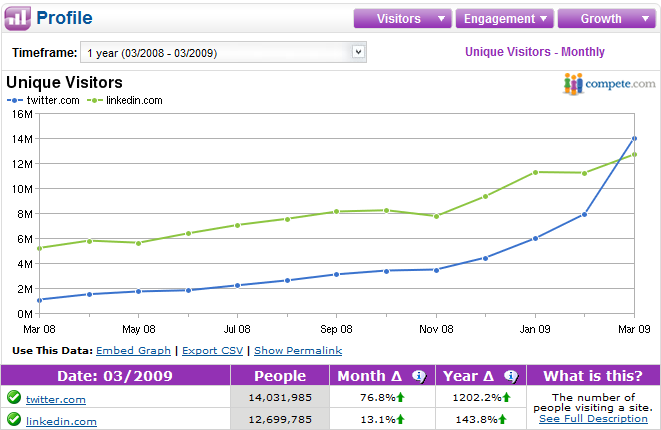The height and width of the screenshot is (430, 661).
Task: Click the Sep 08 axis label
Action: pos(336,329)
